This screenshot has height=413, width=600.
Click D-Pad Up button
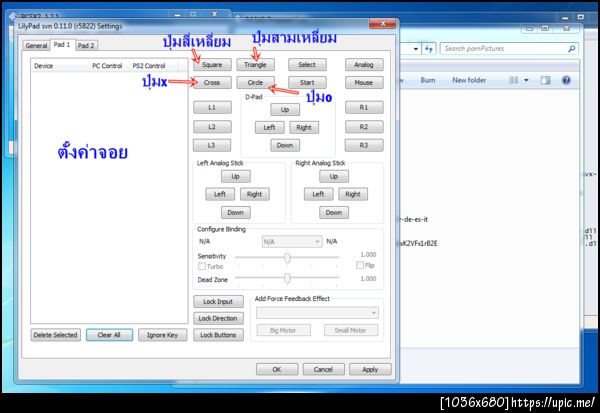285,110
